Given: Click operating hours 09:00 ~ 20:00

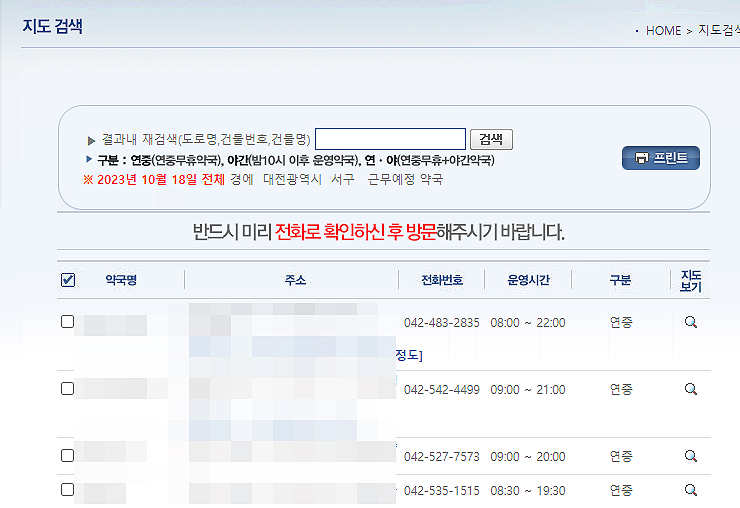Looking at the screenshot, I should click(x=528, y=457).
